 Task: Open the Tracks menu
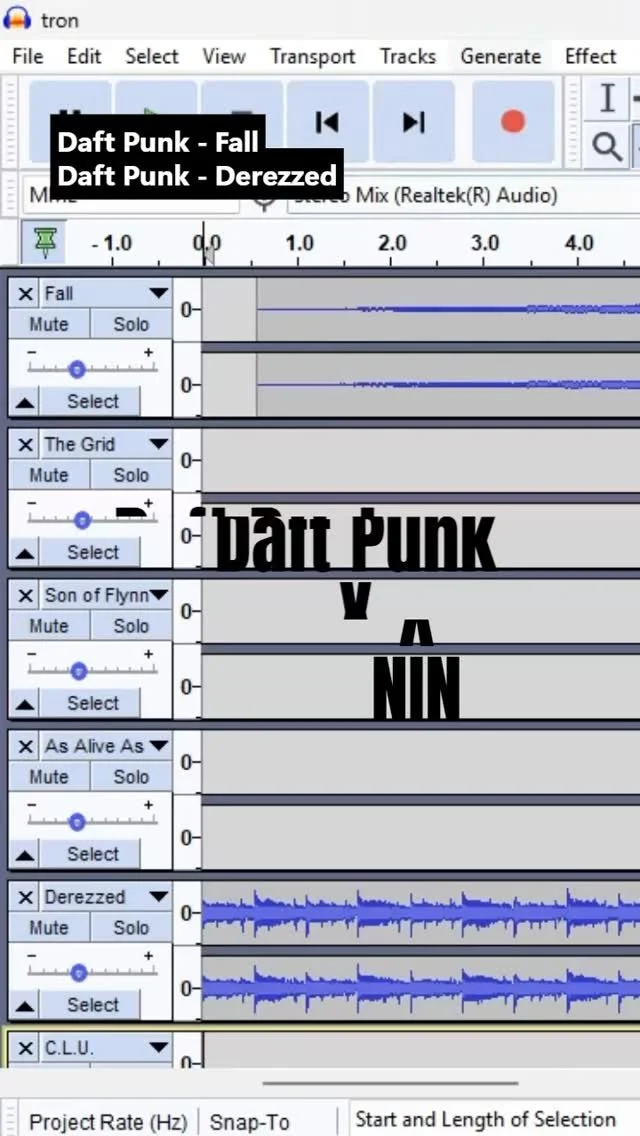pos(408,57)
